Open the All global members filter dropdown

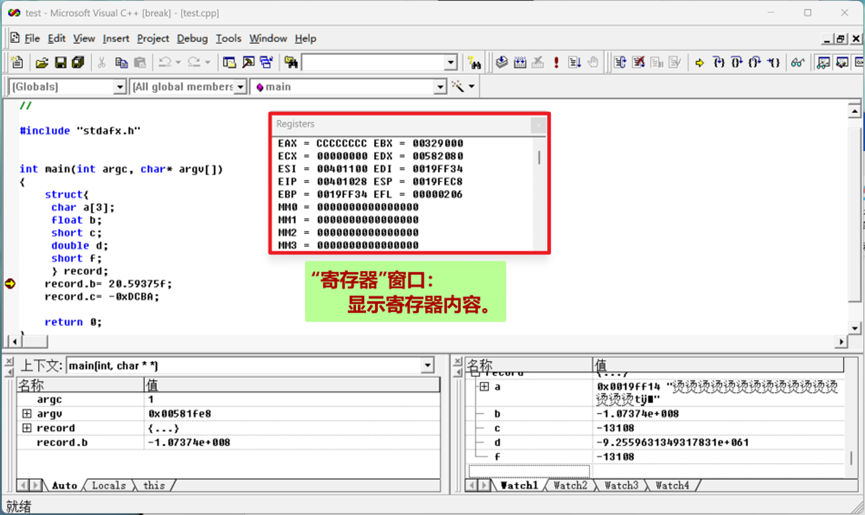pyautogui.click(x=240, y=87)
